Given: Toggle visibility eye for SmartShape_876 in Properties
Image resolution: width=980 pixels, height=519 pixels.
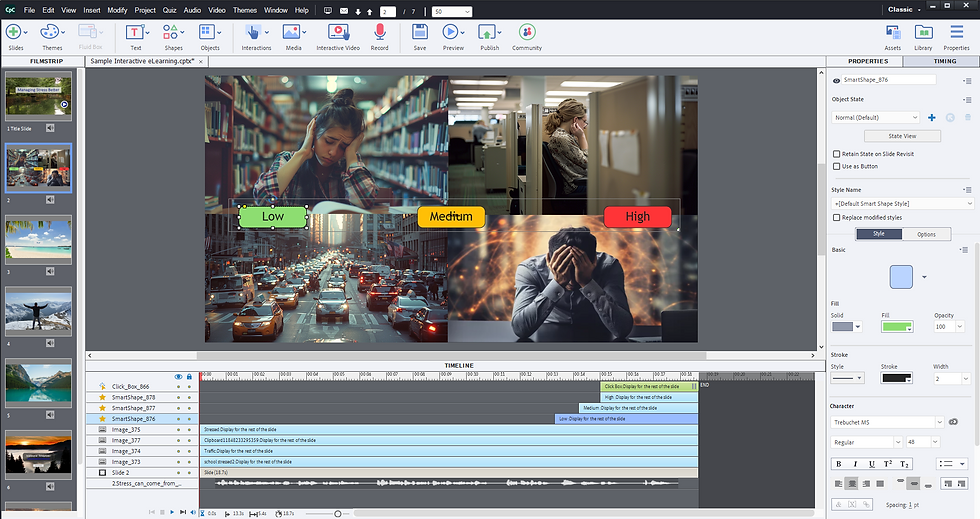Looking at the screenshot, I should click(x=836, y=80).
